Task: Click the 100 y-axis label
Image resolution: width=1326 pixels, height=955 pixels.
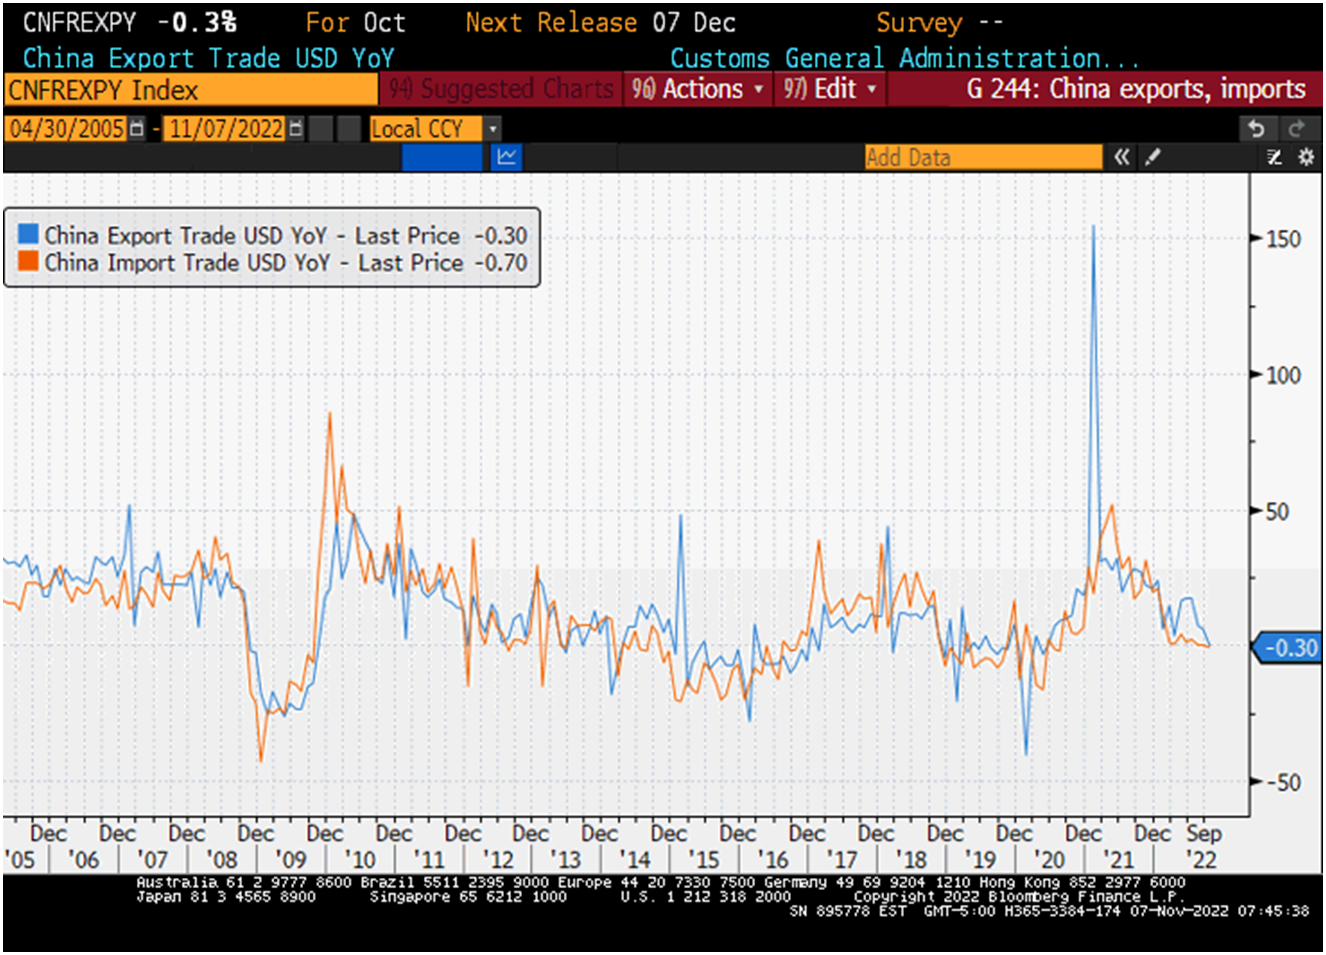Action: (1283, 375)
